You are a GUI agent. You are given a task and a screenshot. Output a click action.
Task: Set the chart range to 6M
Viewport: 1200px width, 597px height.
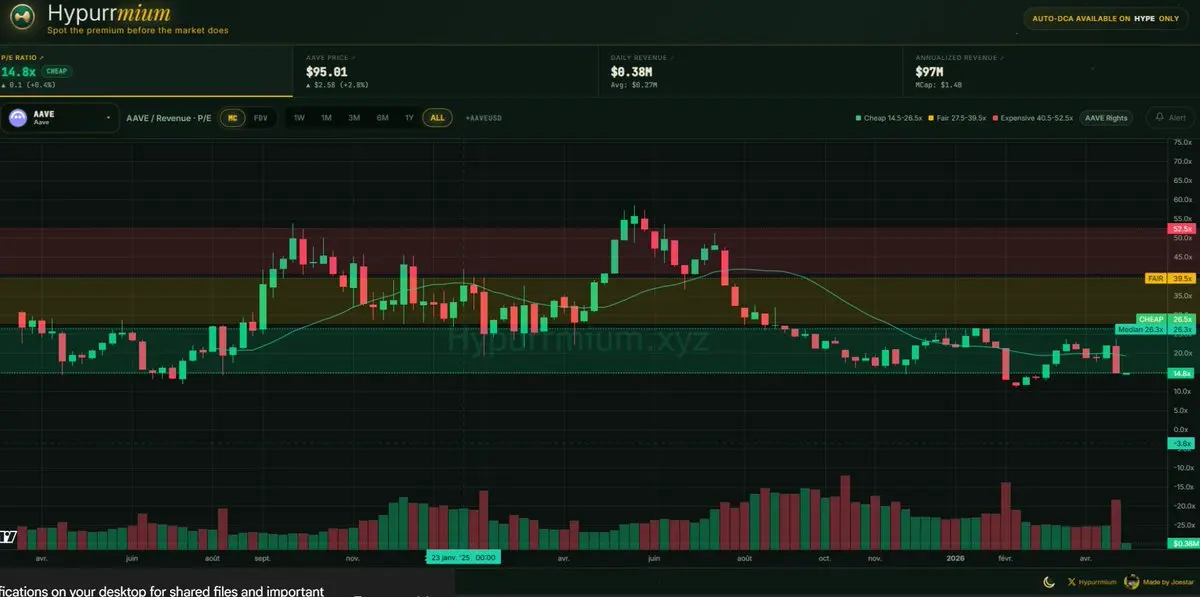[382, 118]
